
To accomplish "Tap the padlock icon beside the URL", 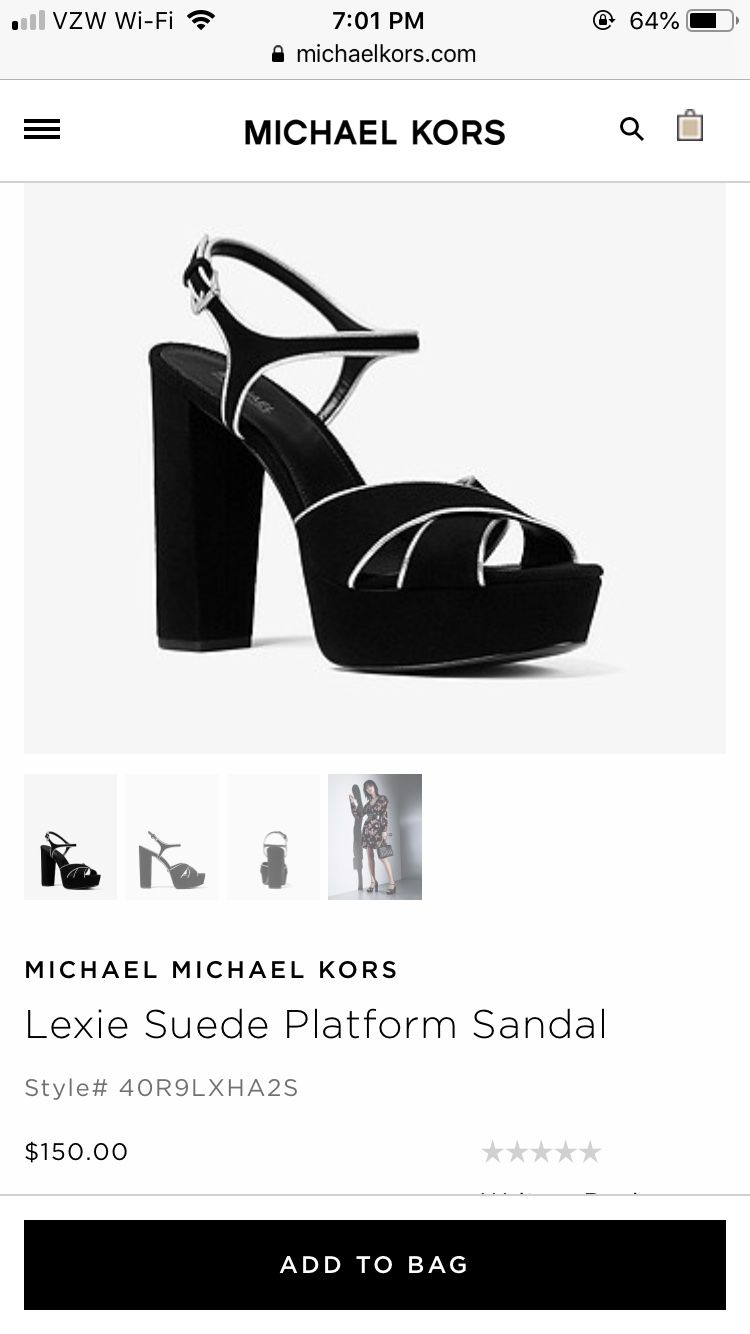I will (x=278, y=54).
